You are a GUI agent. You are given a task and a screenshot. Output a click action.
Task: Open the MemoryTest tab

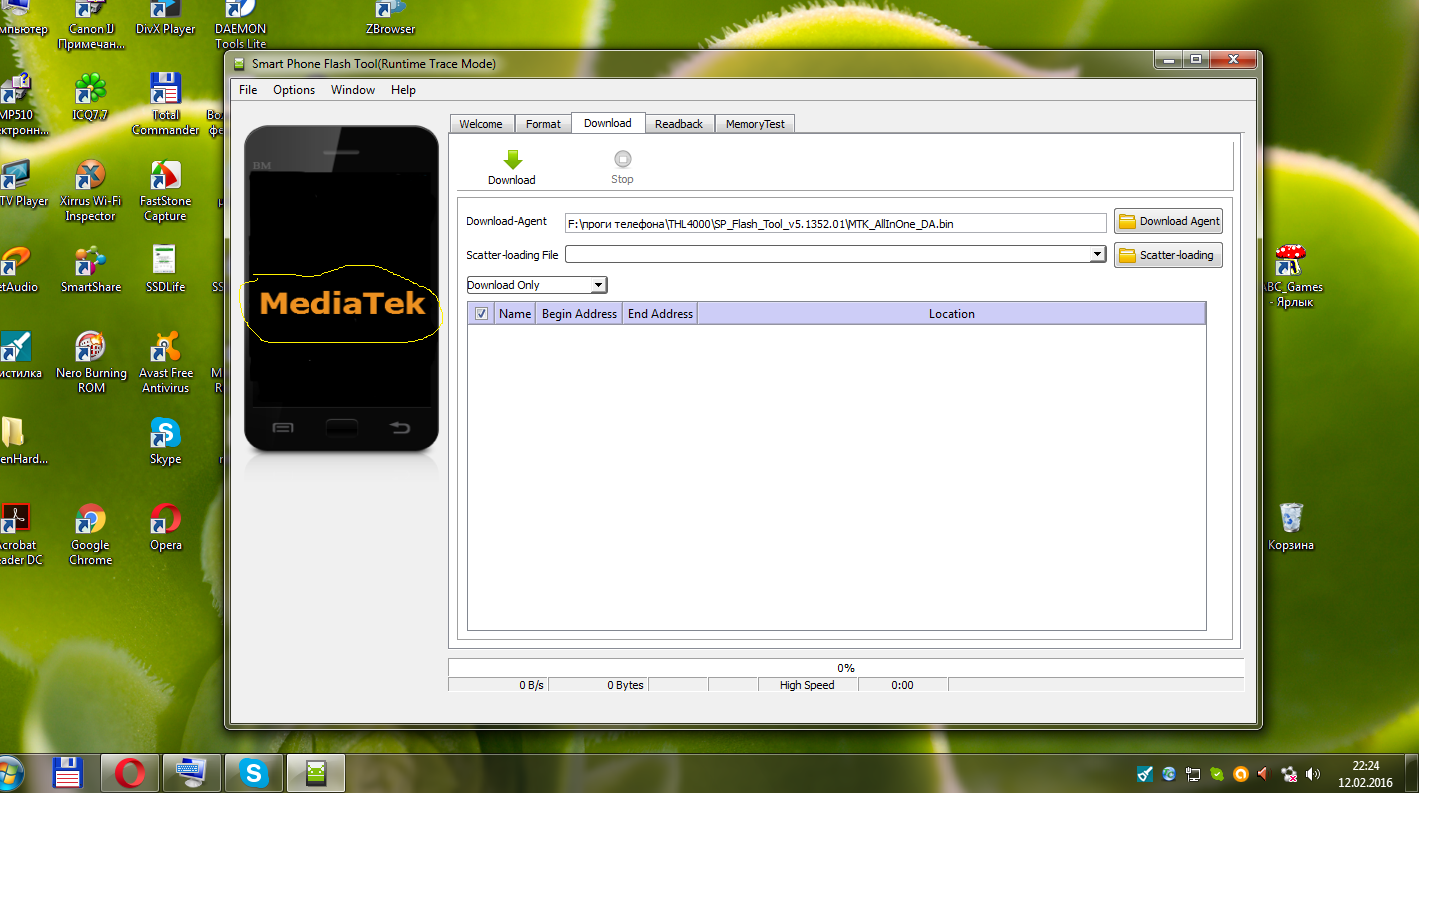coord(754,124)
